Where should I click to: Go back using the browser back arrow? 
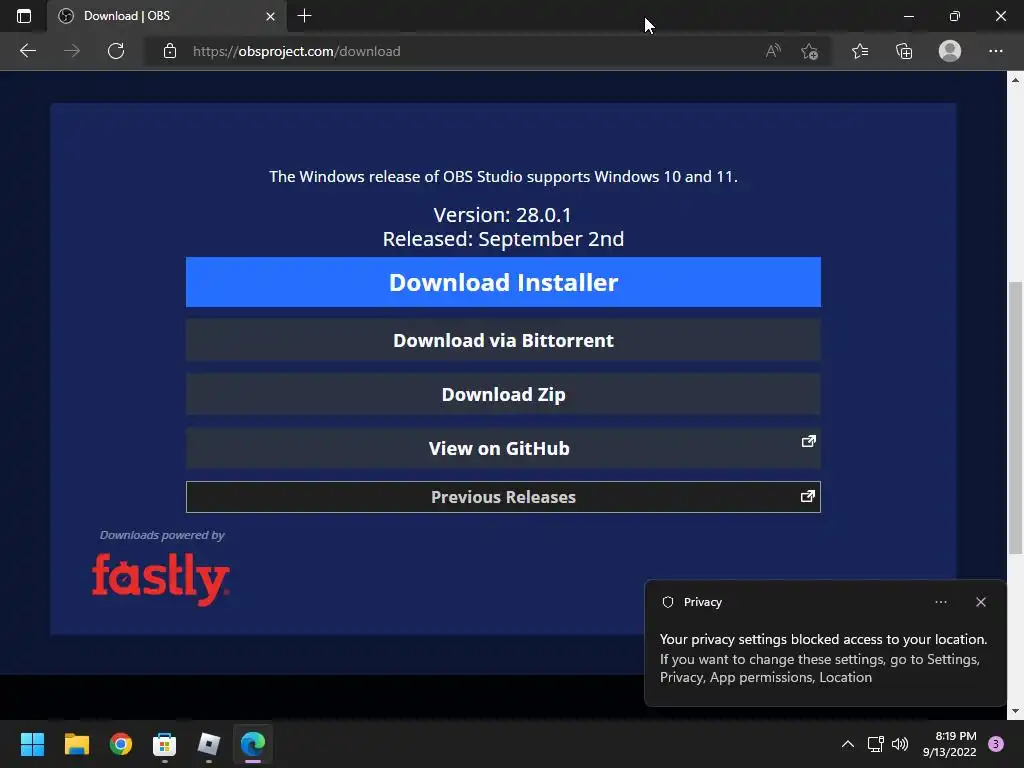[x=27, y=51]
